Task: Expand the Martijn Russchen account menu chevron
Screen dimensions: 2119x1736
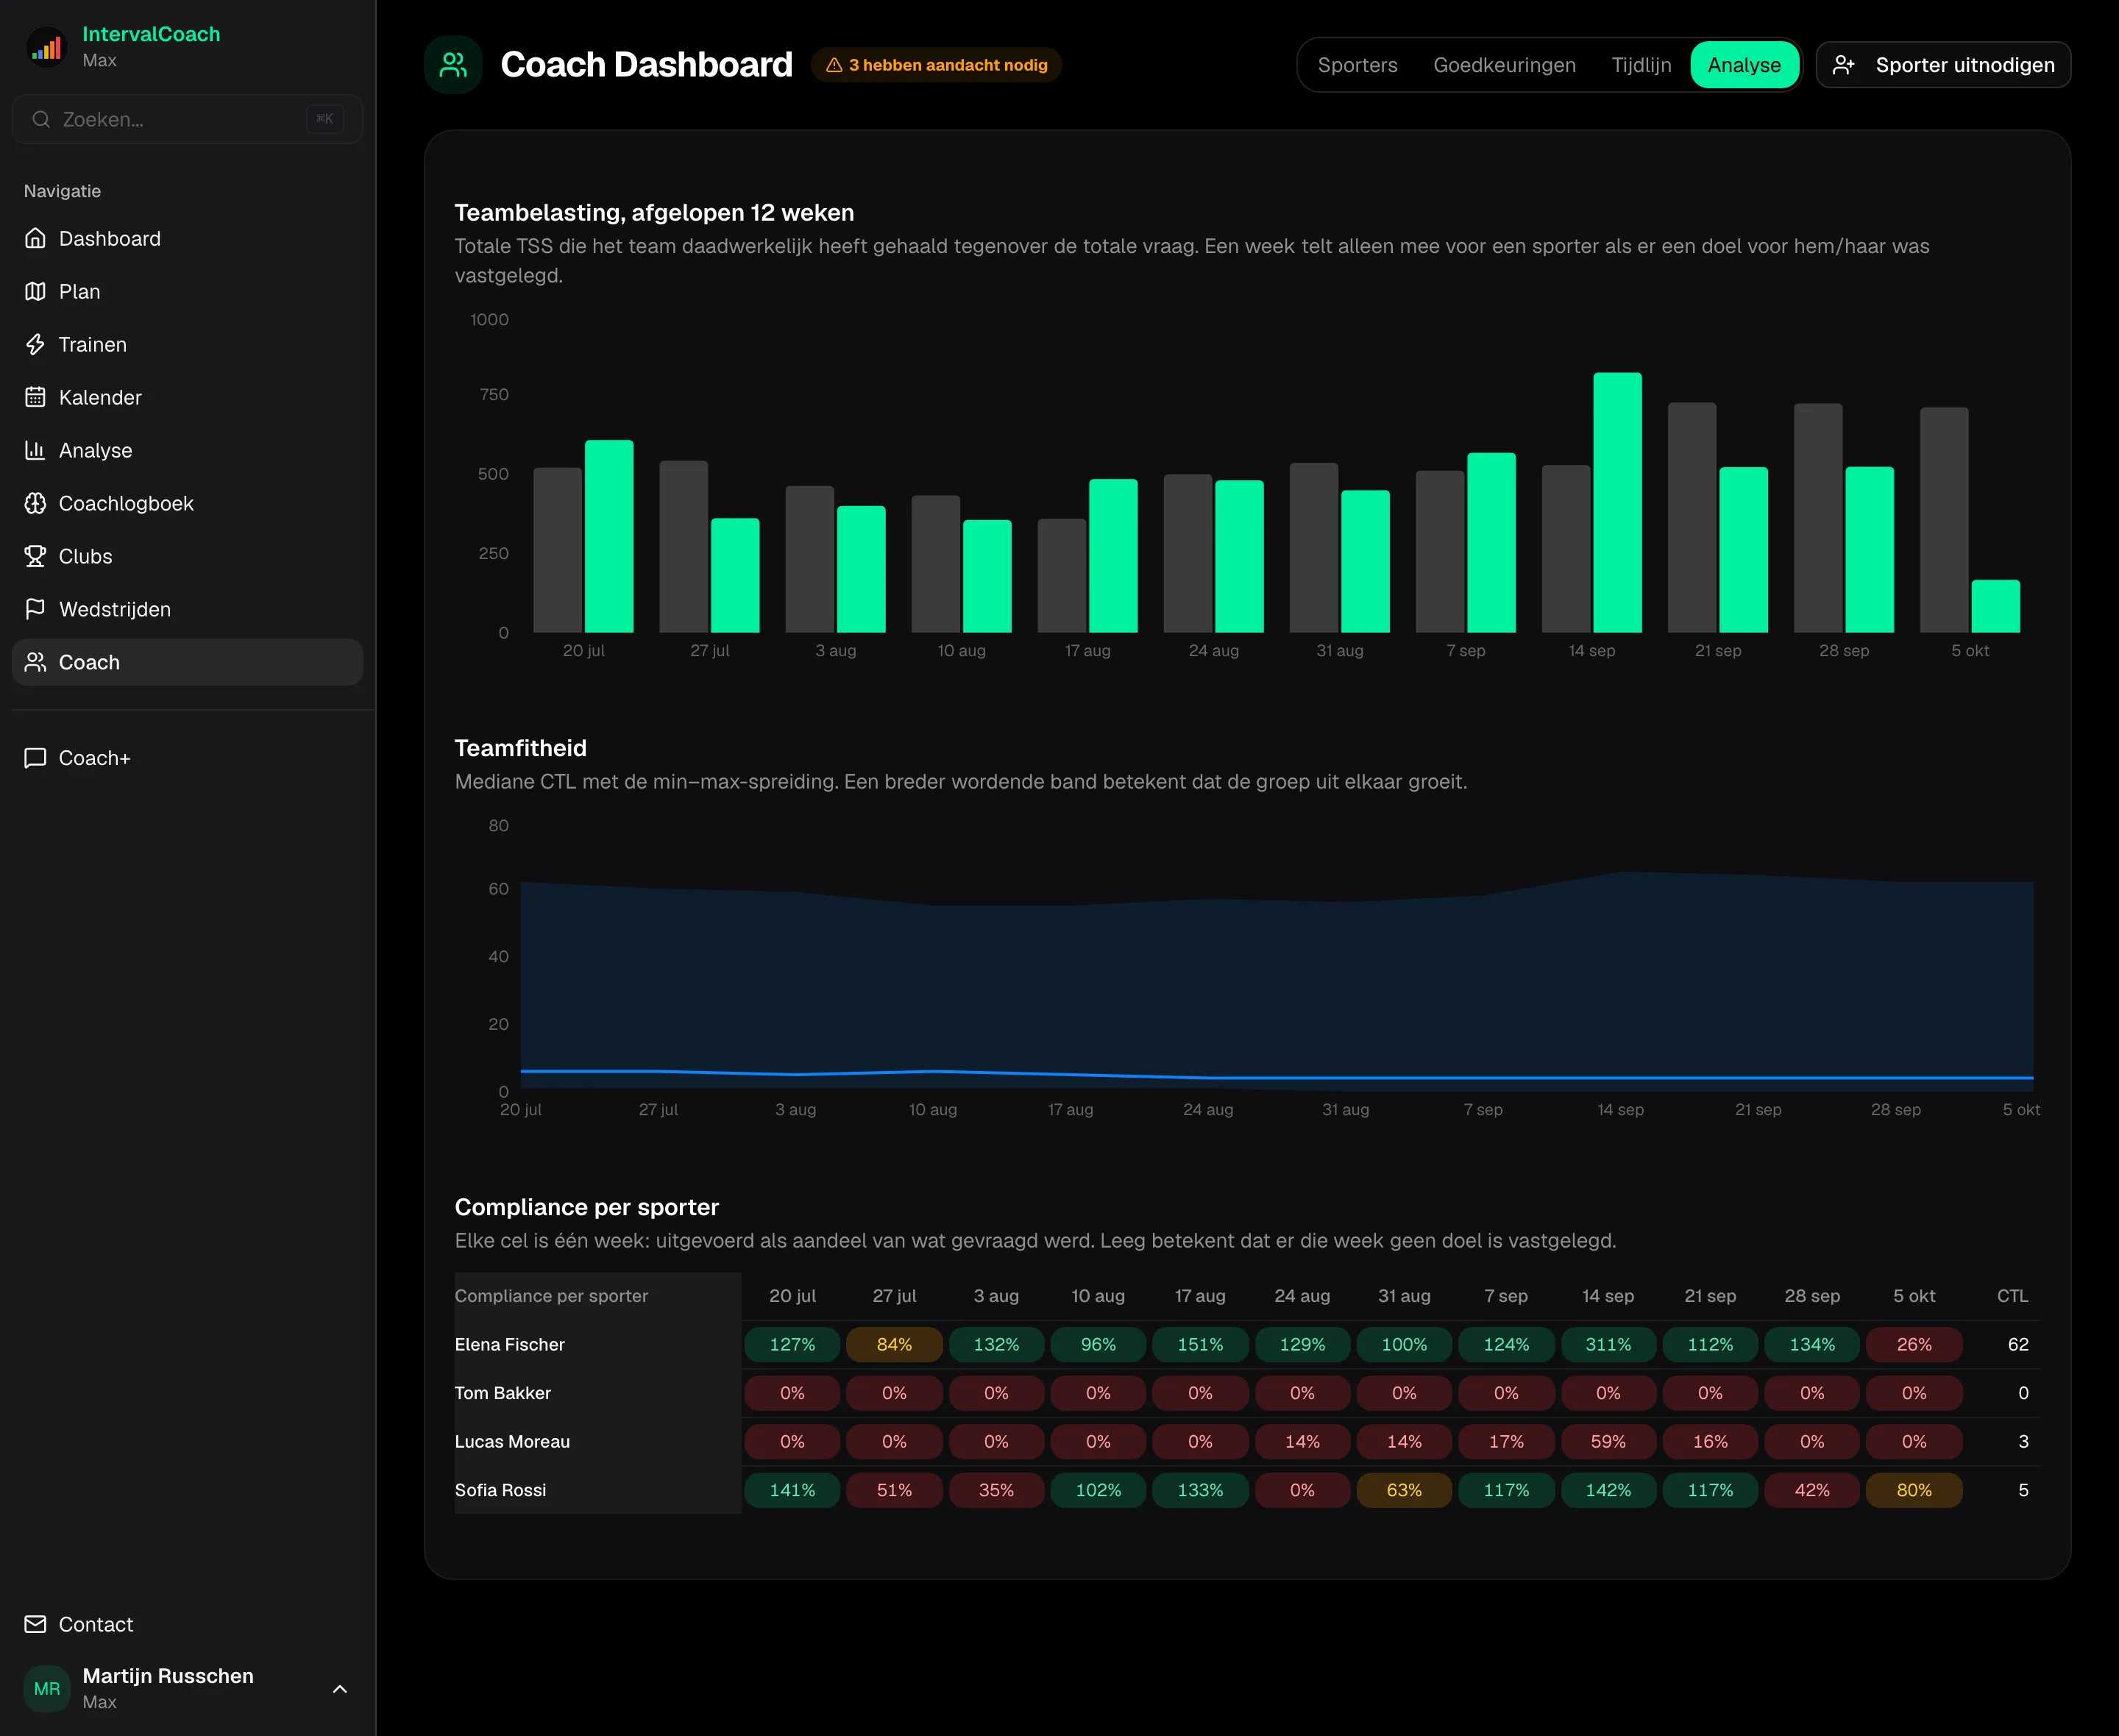Action: 340,1689
